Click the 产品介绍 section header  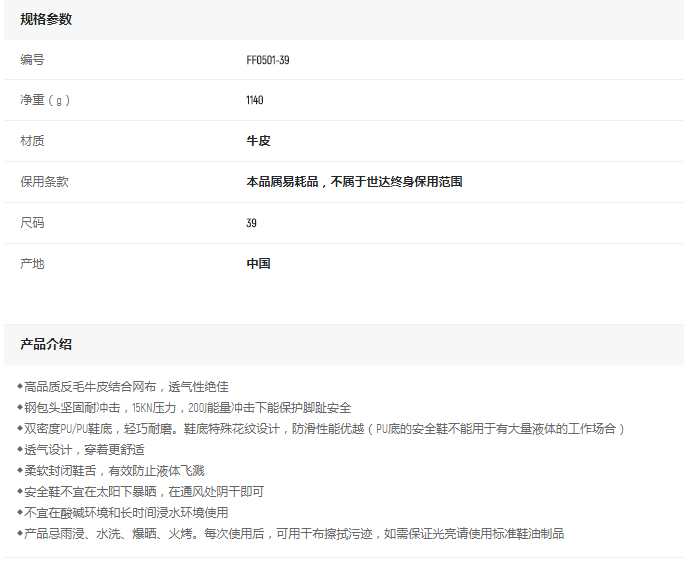point(46,344)
